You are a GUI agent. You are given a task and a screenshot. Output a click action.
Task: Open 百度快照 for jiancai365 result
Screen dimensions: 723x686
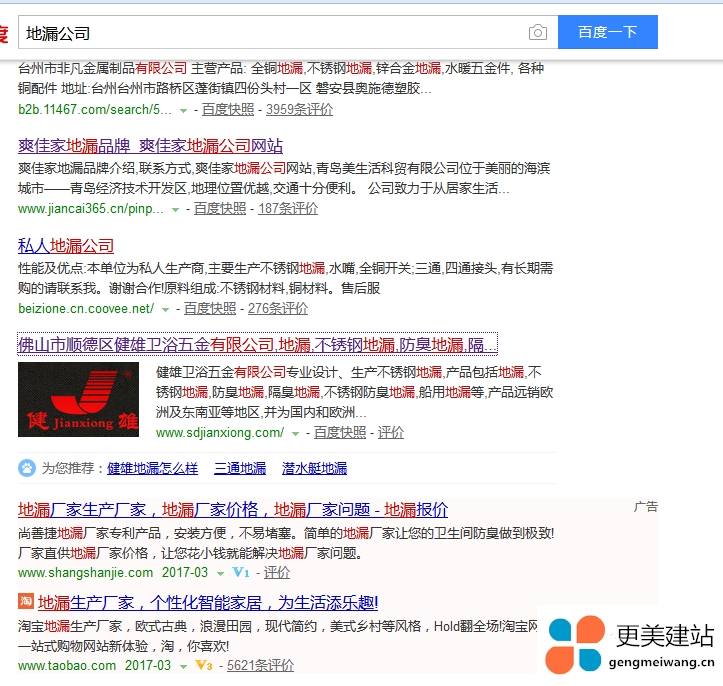[x=220, y=209]
